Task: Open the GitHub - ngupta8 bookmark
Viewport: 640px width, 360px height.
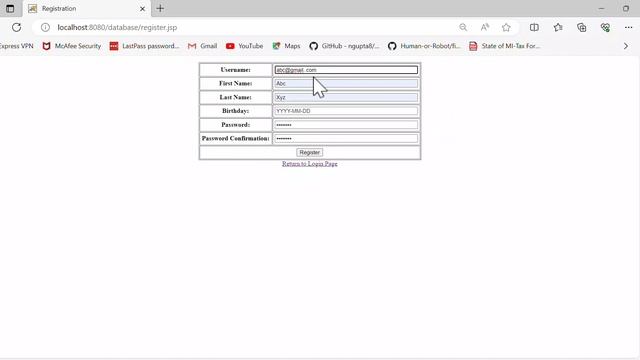Action: point(344,46)
